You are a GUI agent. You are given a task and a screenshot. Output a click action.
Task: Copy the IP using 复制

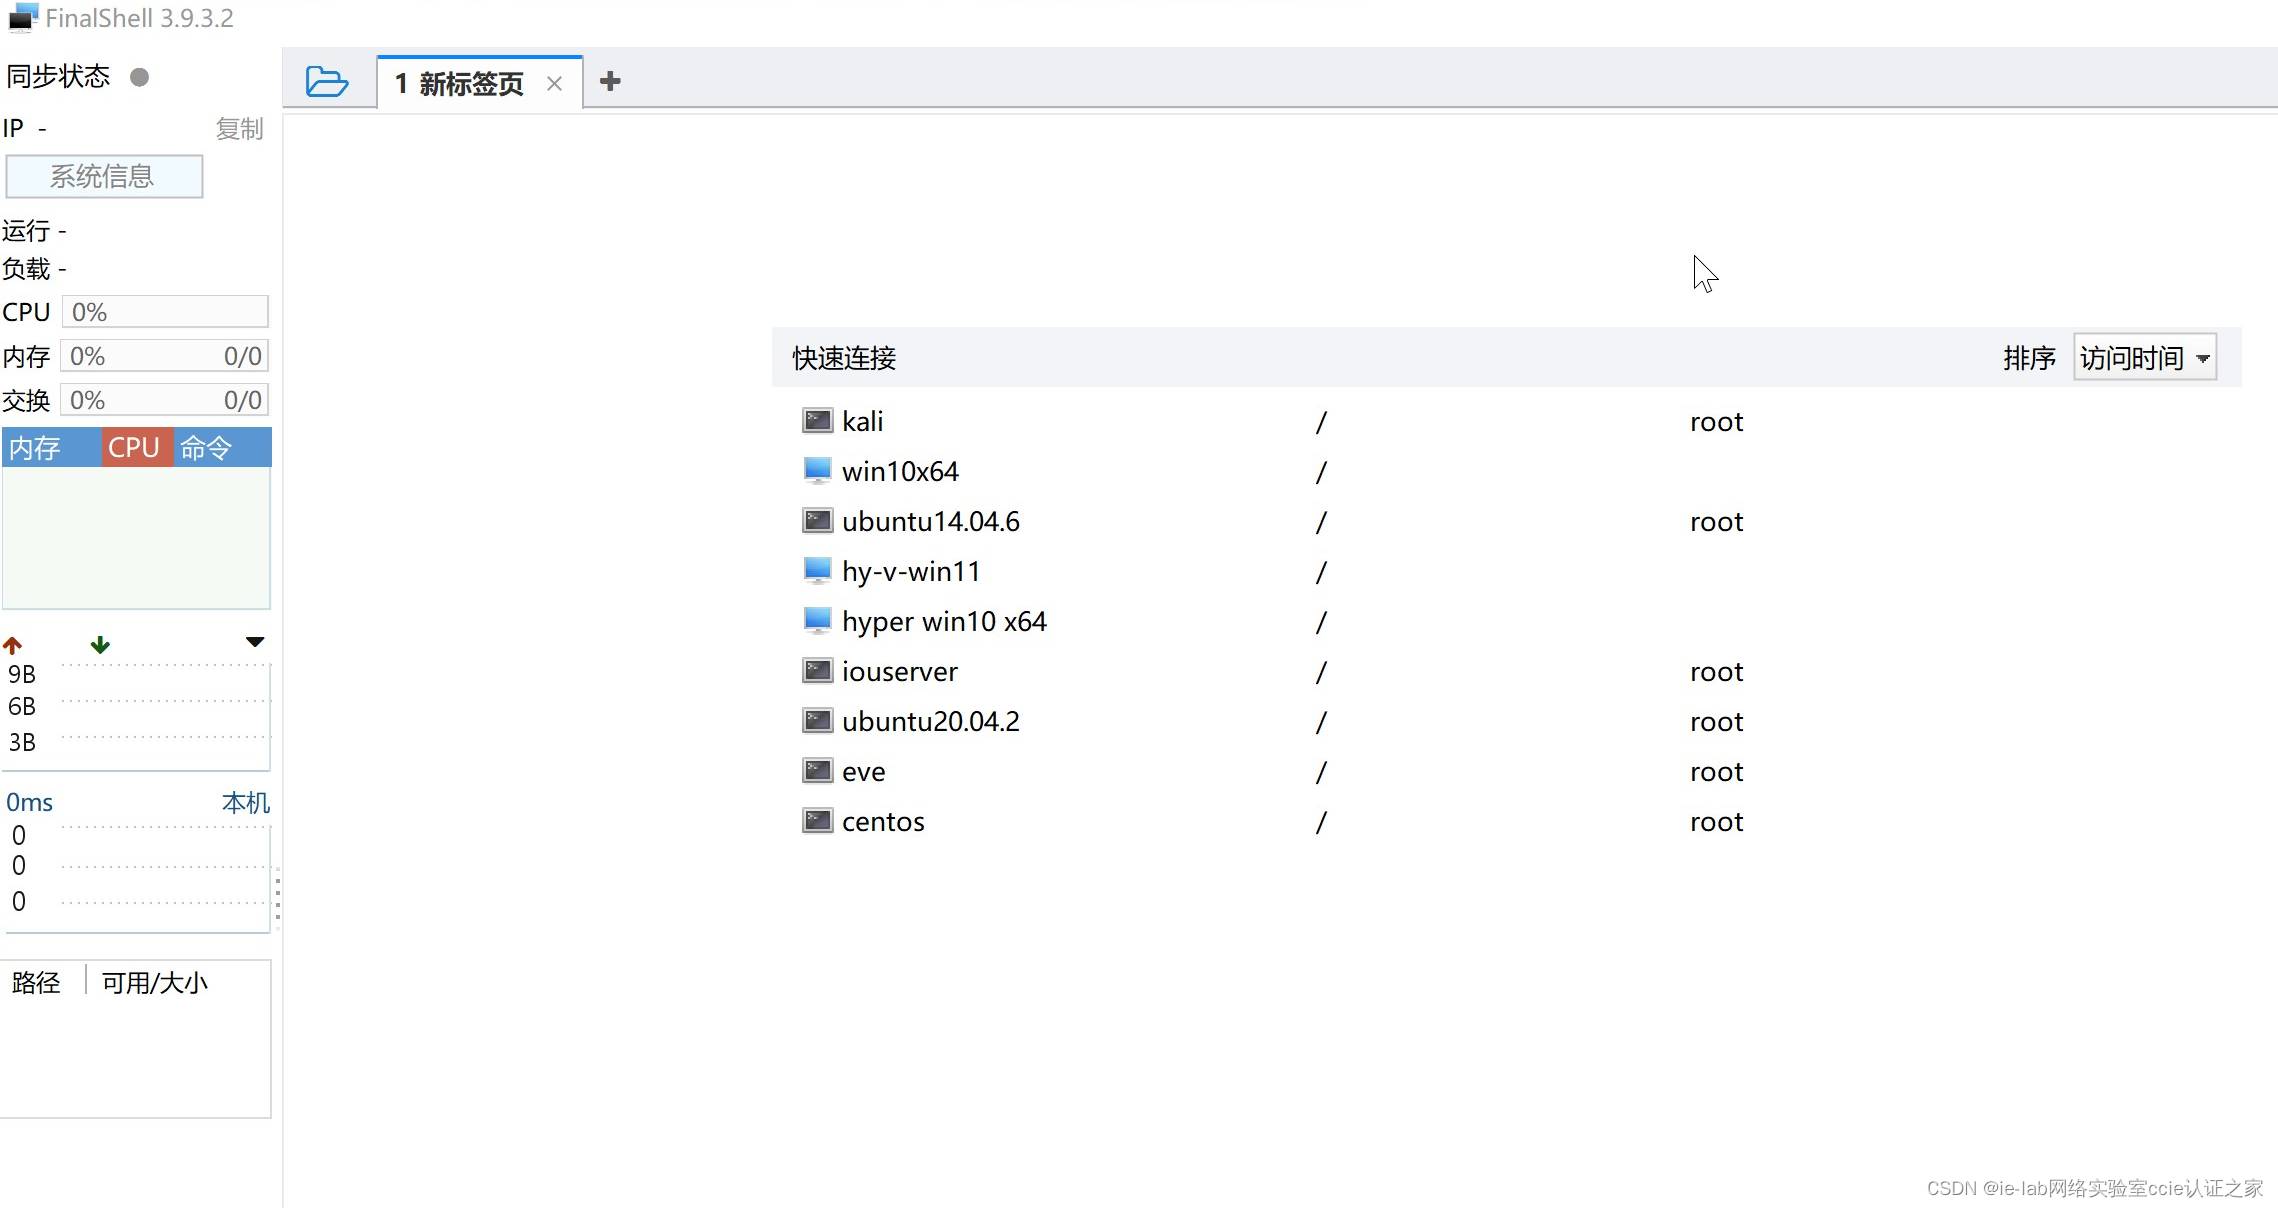(x=239, y=129)
